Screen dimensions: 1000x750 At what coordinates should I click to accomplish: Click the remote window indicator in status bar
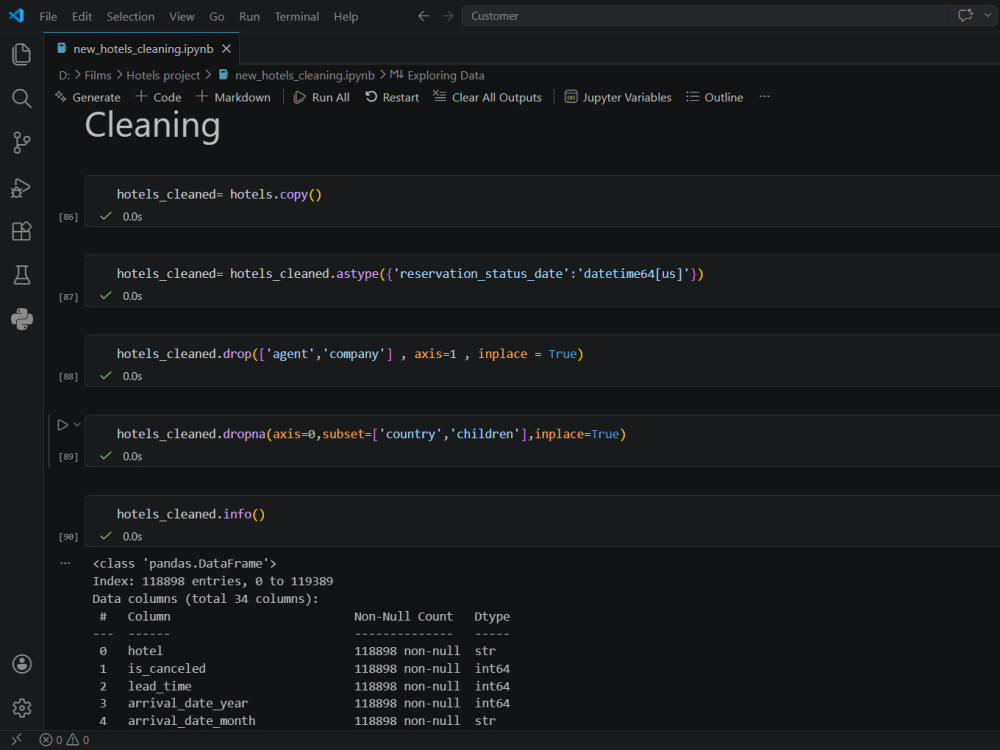click(17, 740)
